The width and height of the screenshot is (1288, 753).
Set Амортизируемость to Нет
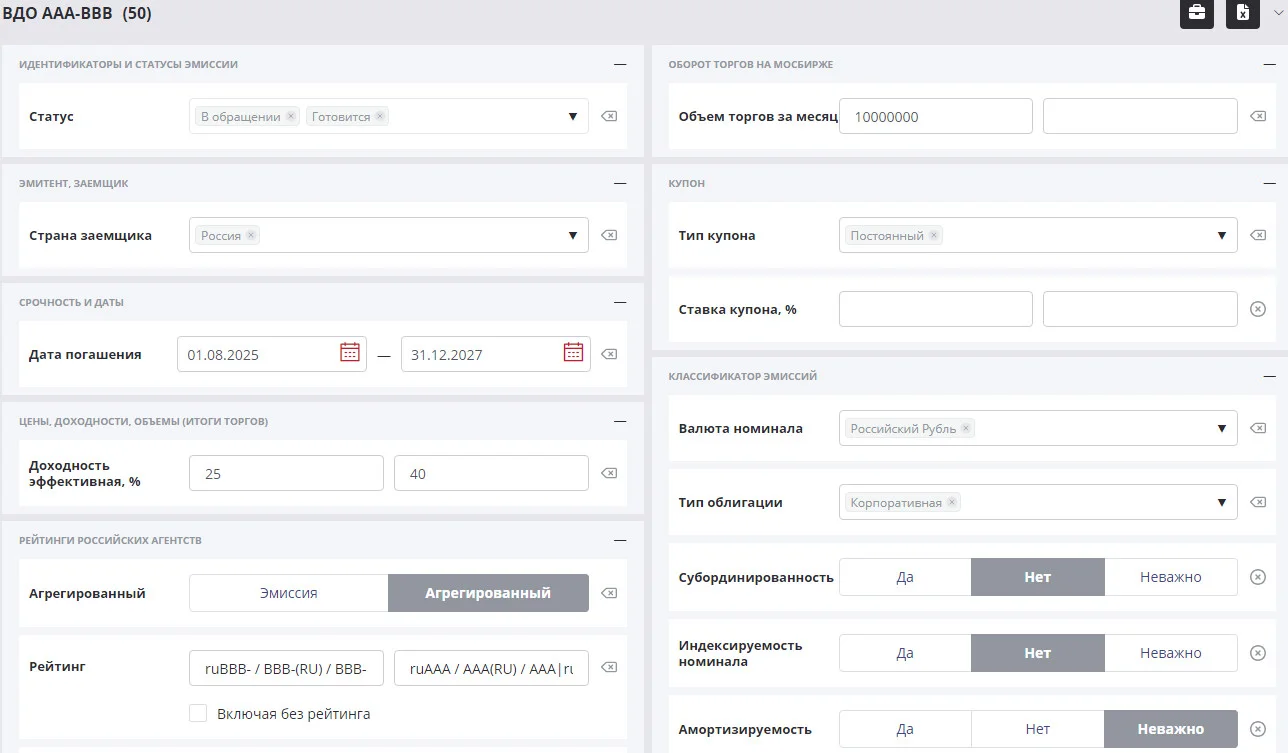[x=1038, y=729]
